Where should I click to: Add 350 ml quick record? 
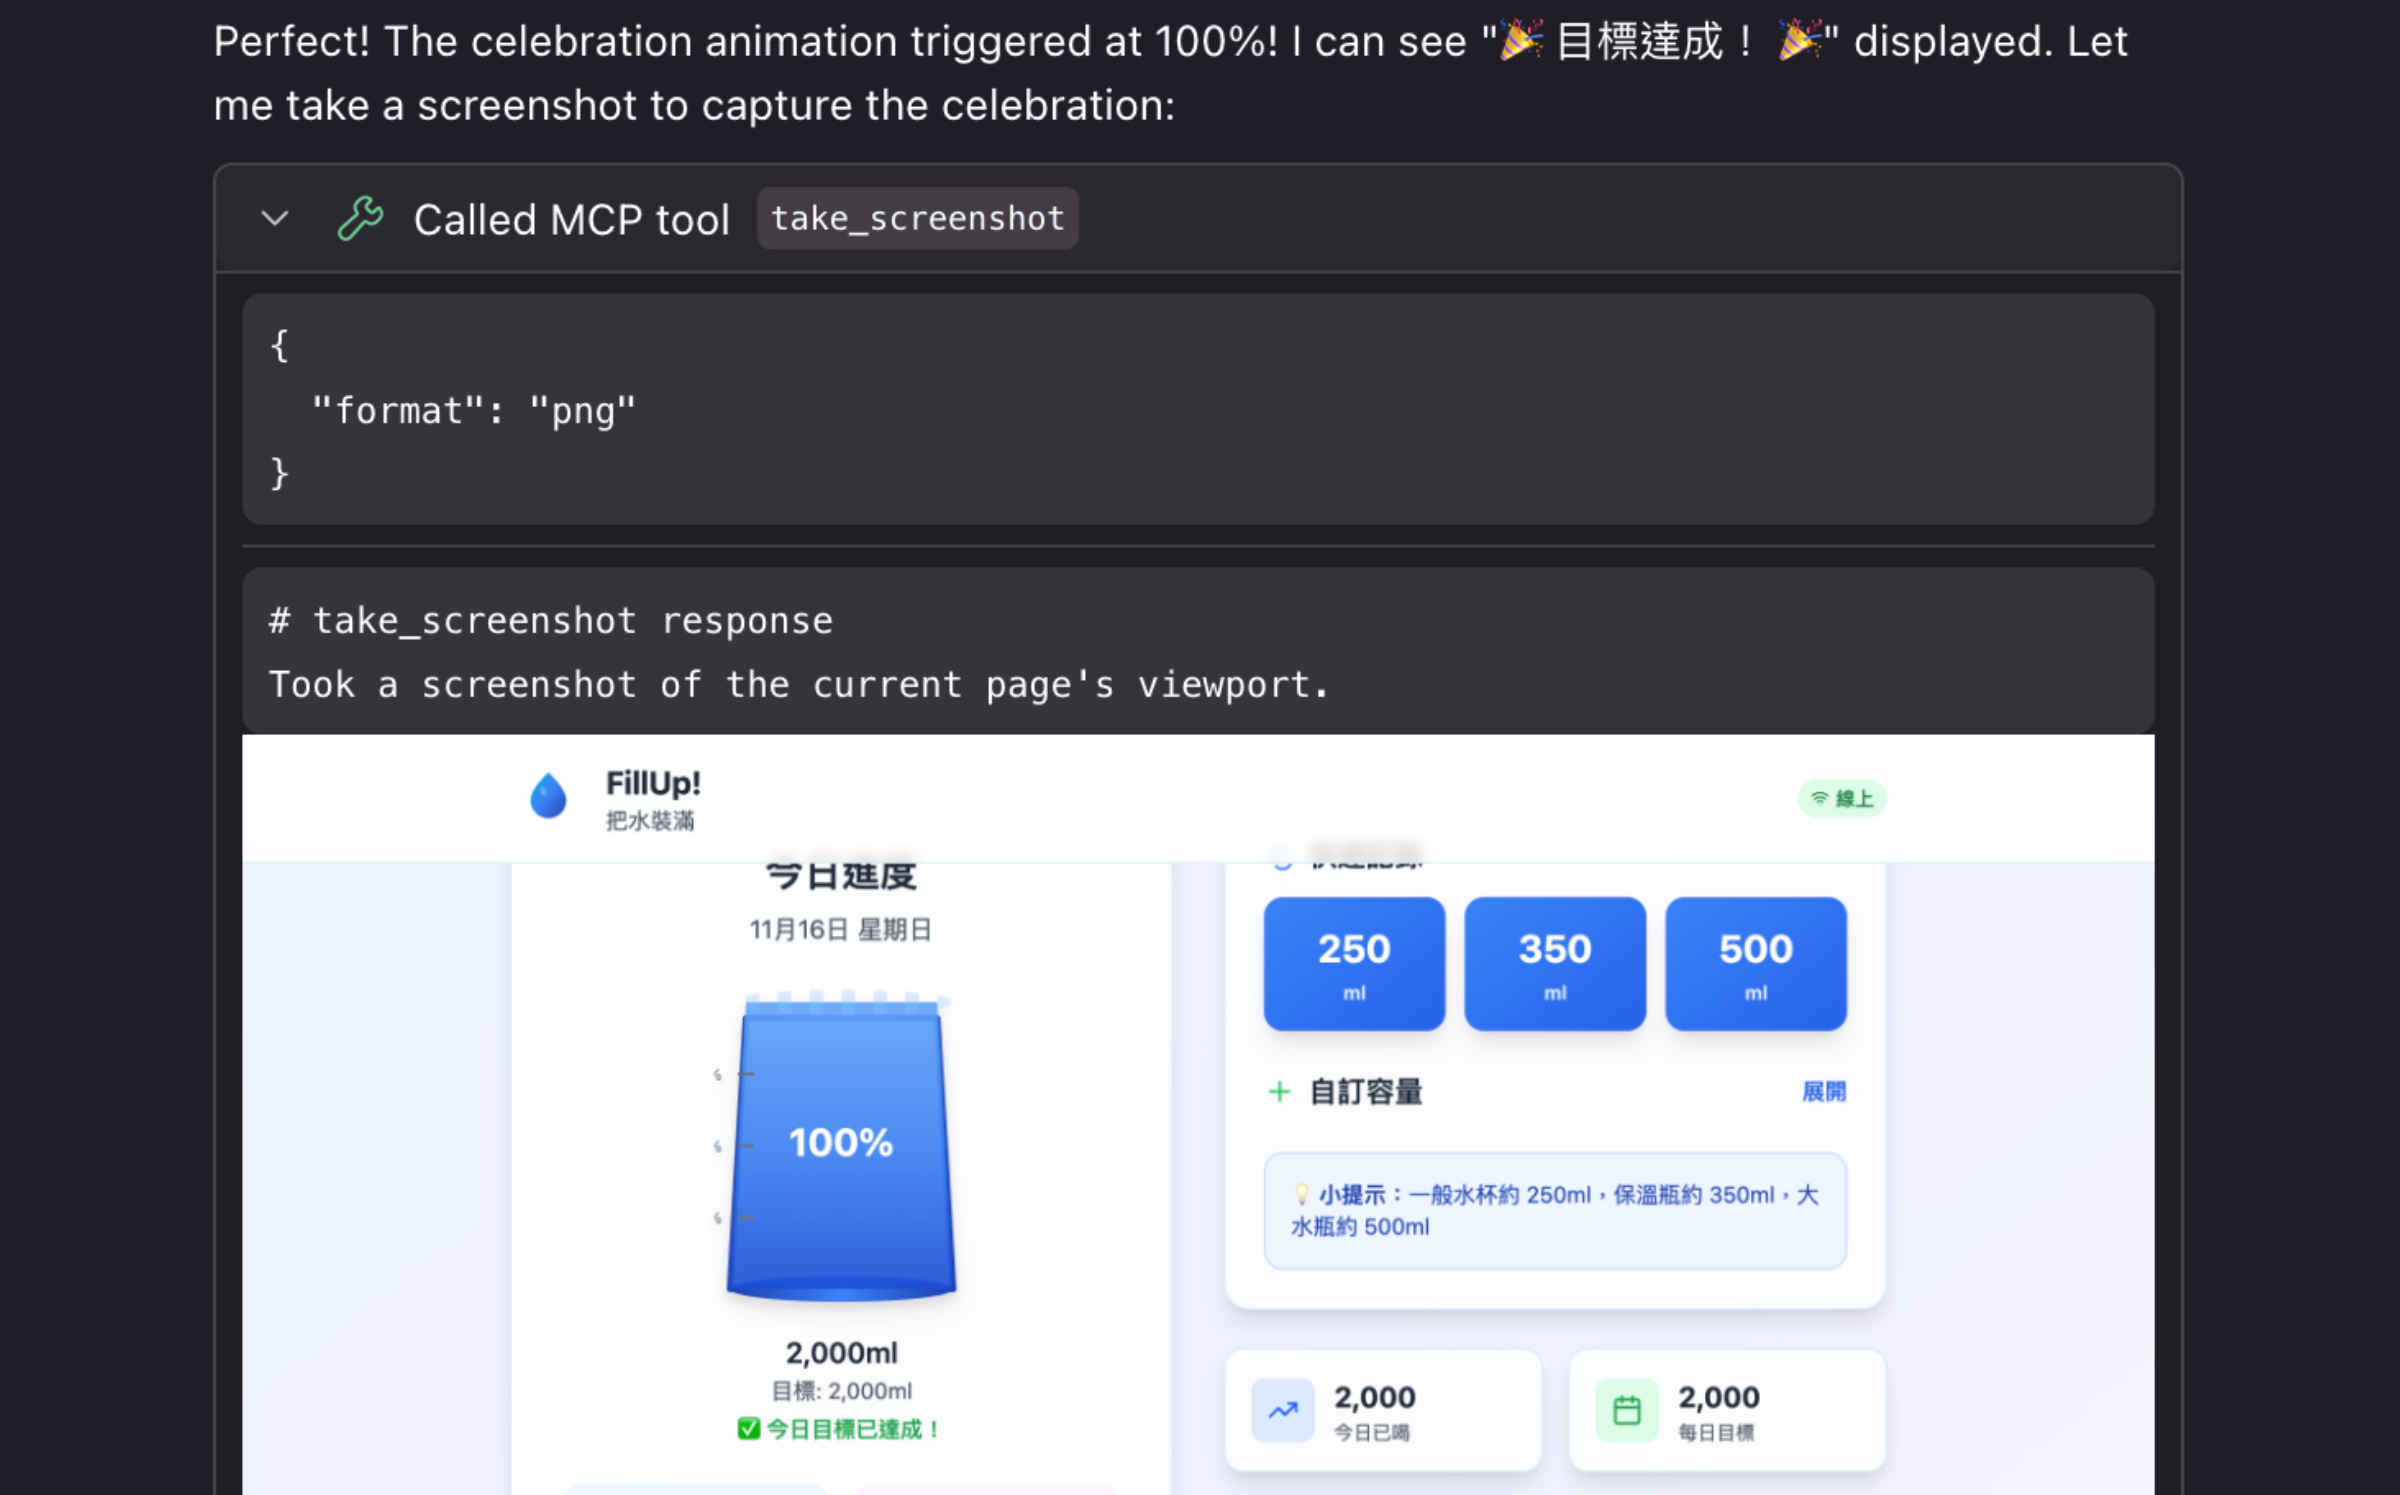click(1554, 963)
